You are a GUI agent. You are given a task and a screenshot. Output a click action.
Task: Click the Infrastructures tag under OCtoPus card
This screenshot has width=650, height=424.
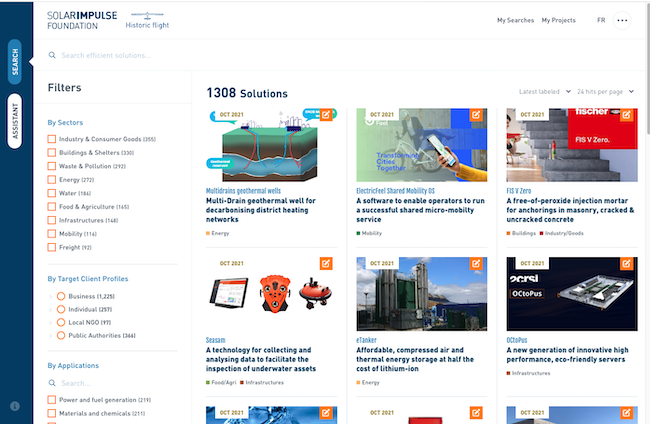(x=529, y=373)
